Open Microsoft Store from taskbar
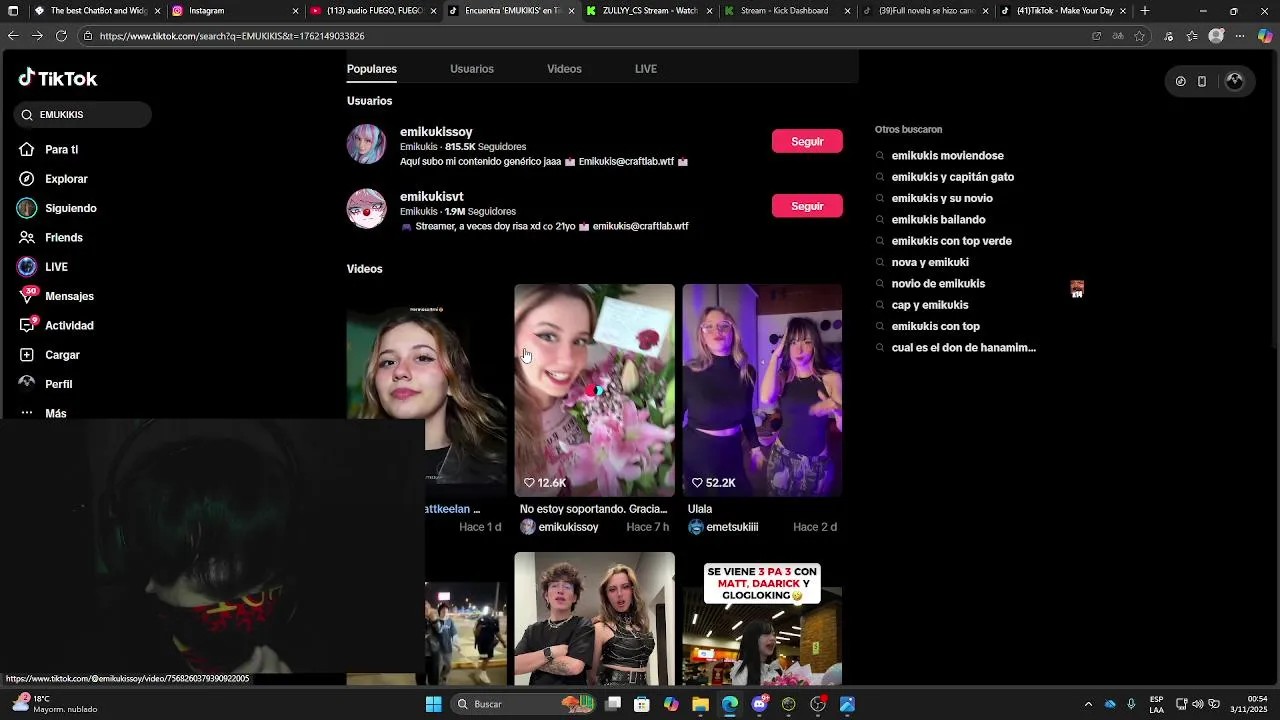 click(x=642, y=704)
